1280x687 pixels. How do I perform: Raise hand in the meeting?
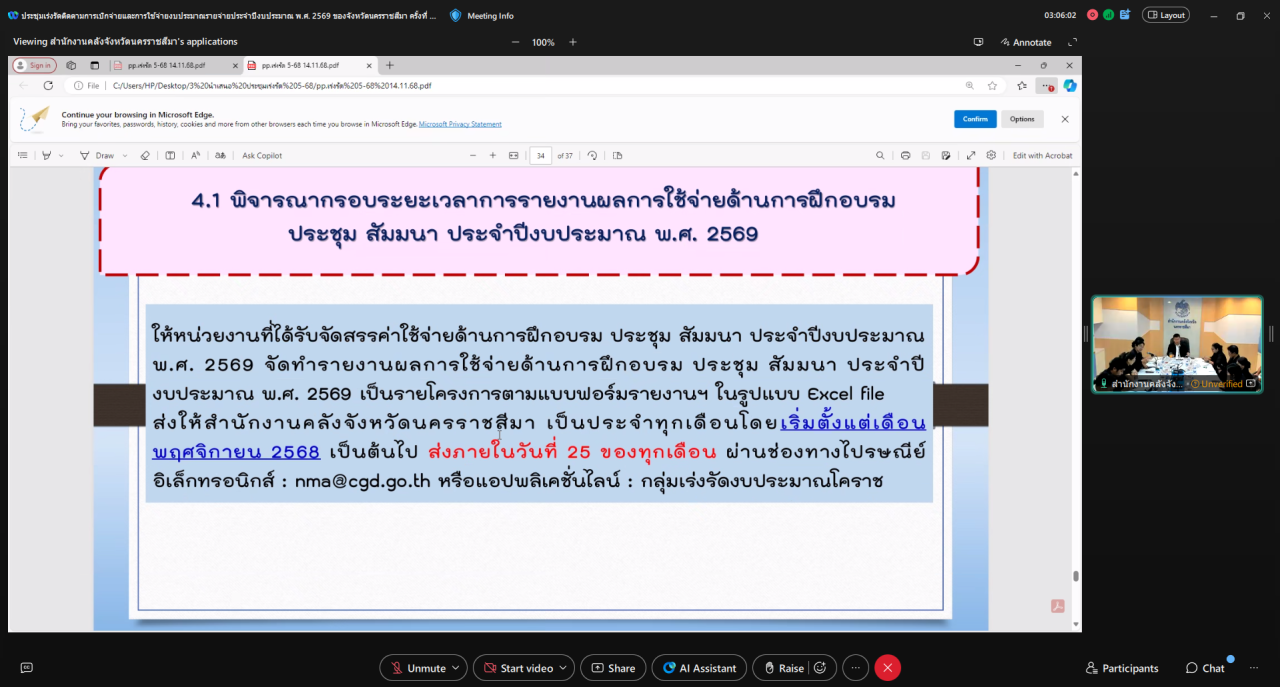[x=786, y=668]
